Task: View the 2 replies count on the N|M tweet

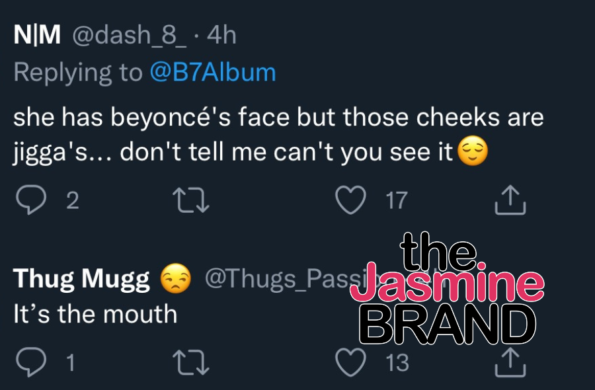Action: [72, 200]
